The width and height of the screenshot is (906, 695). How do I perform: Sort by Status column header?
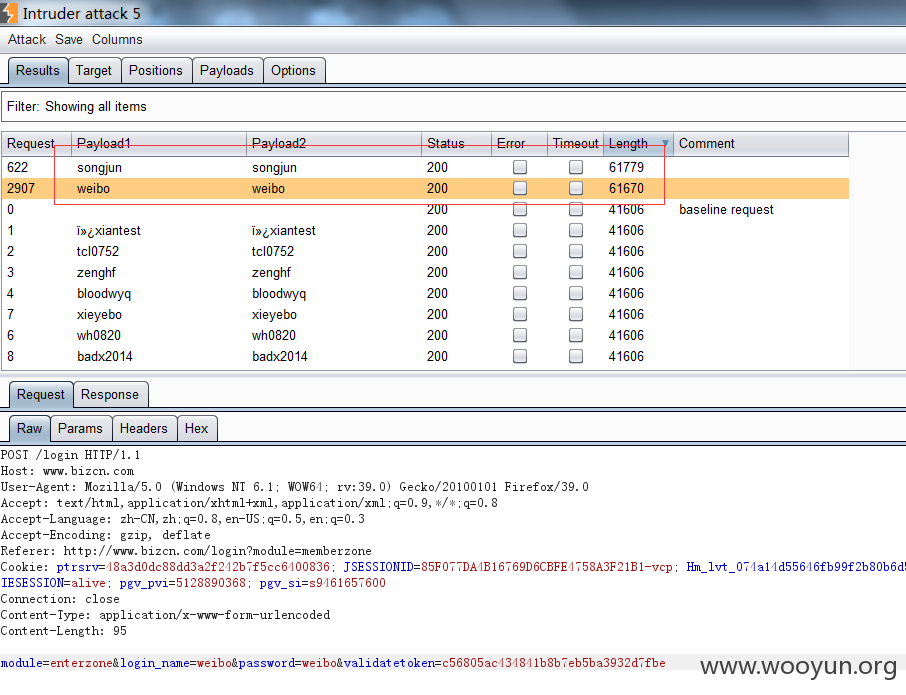pyautogui.click(x=456, y=143)
